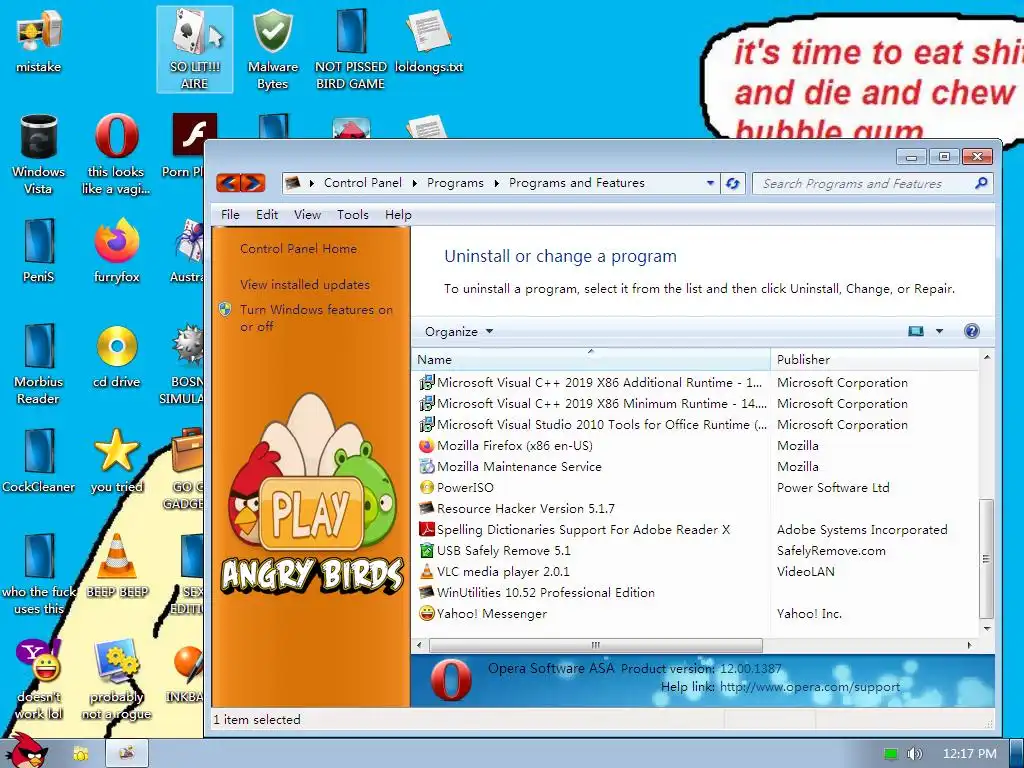Screen dimensions: 1024x768
Task: Click the horizontal scrollbar in program list
Action: [596, 645]
